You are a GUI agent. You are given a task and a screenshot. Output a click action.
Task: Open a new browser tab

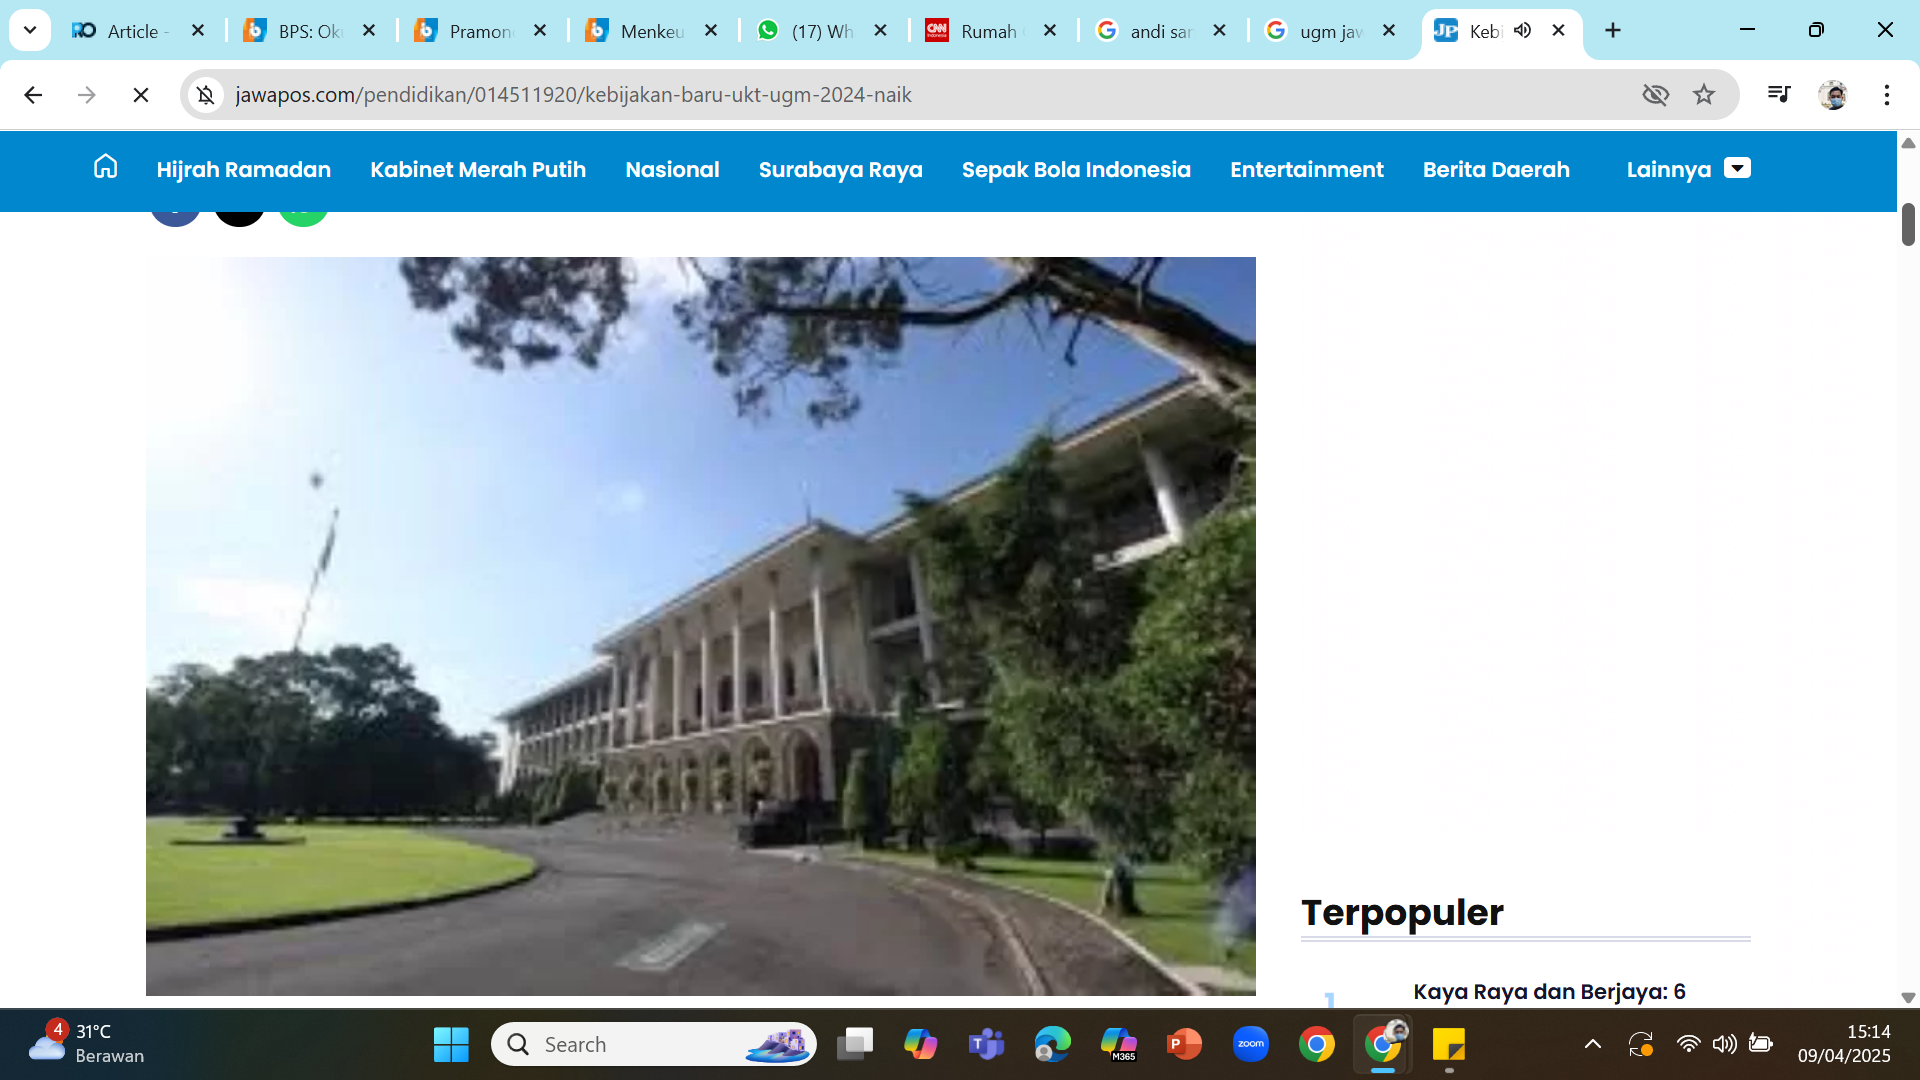pyautogui.click(x=1613, y=30)
